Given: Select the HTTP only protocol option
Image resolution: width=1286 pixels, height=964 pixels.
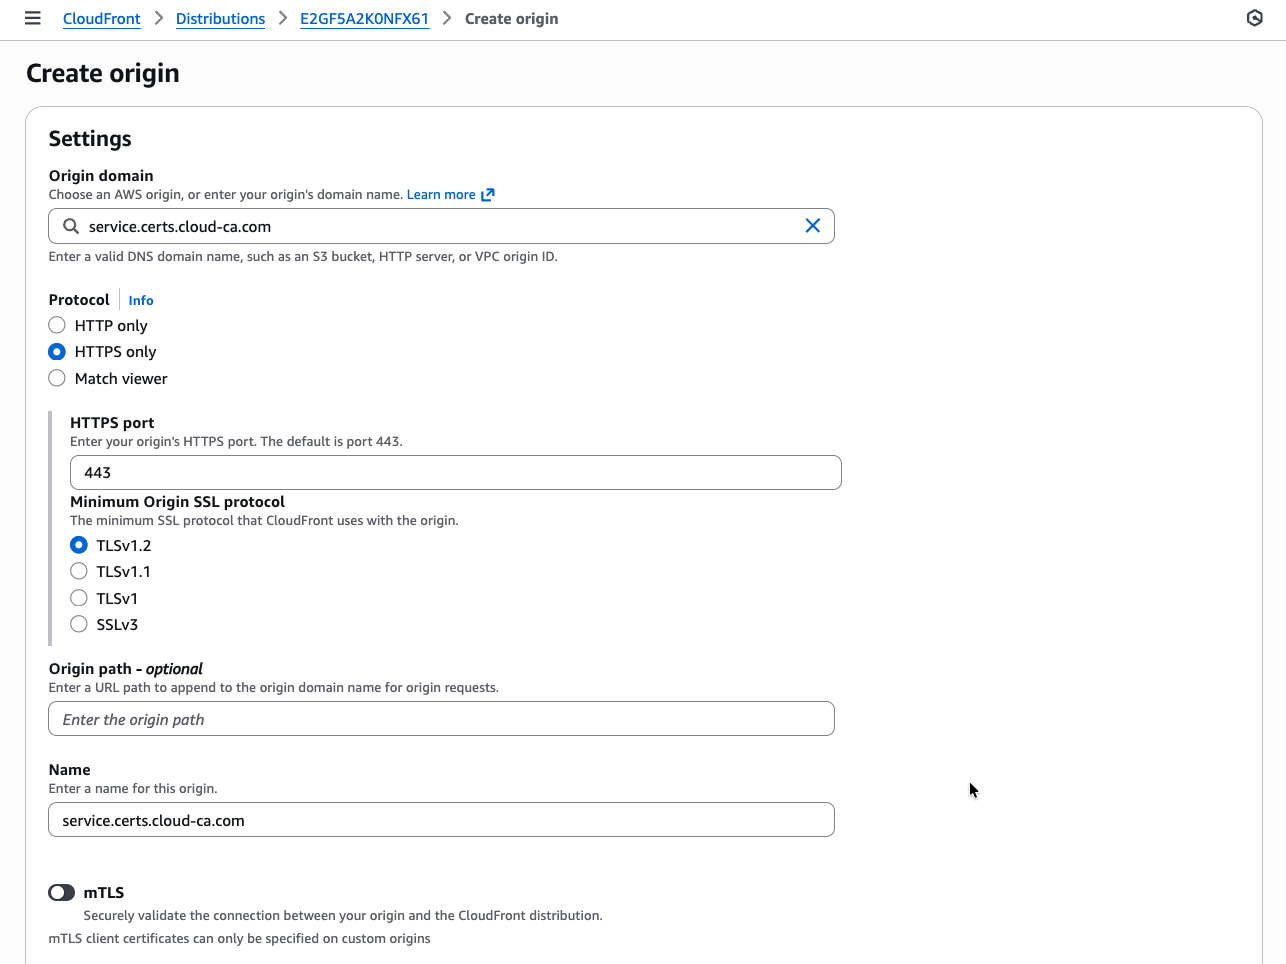Looking at the screenshot, I should click(x=57, y=324).
